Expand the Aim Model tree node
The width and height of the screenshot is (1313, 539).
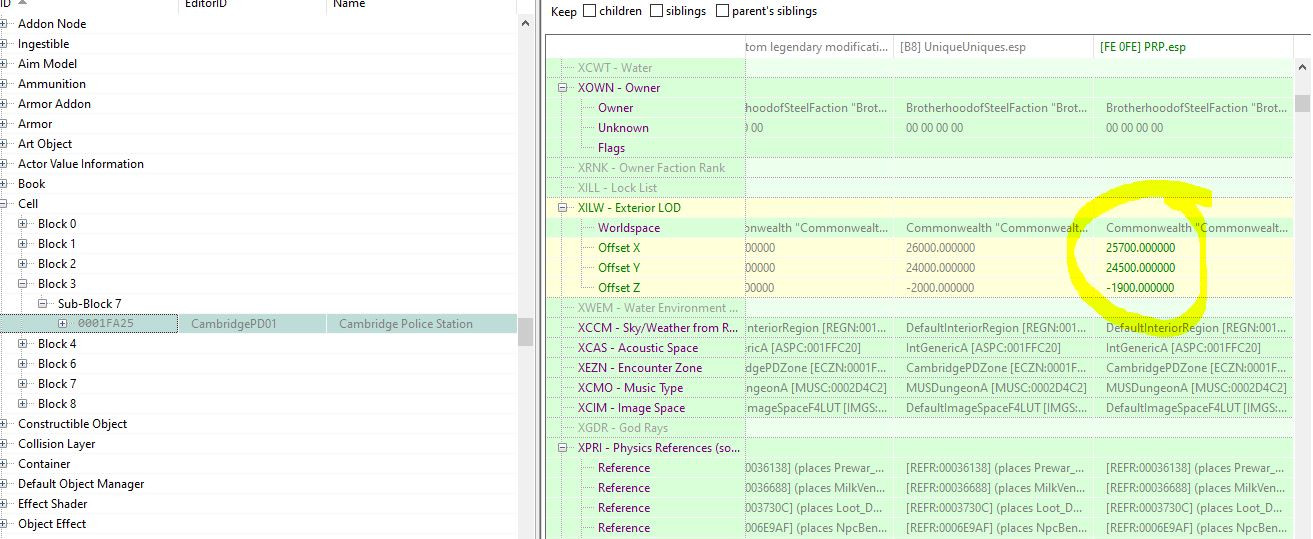(x=4, y=64)
